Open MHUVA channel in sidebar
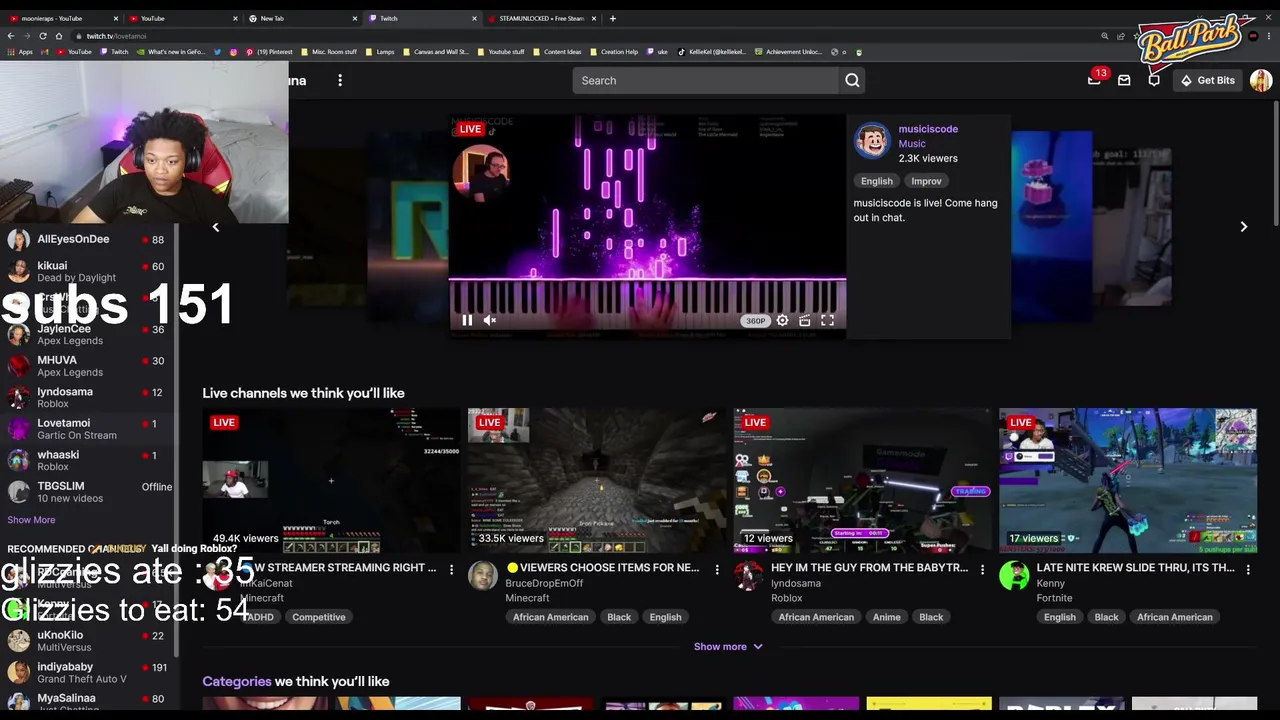Viewport: 1280px width, 720px height. [89, 366]
